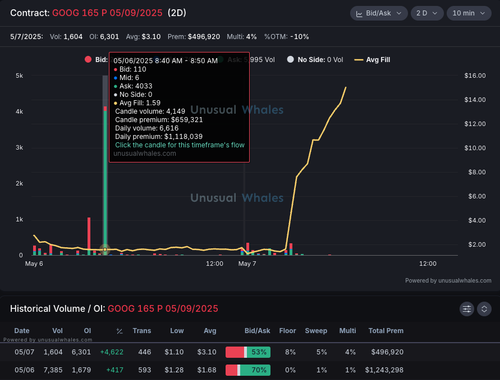This screenshot has width=500, height=380.
Task: Click the Prem: $496,920 stat in header
Action: point(194,37)
